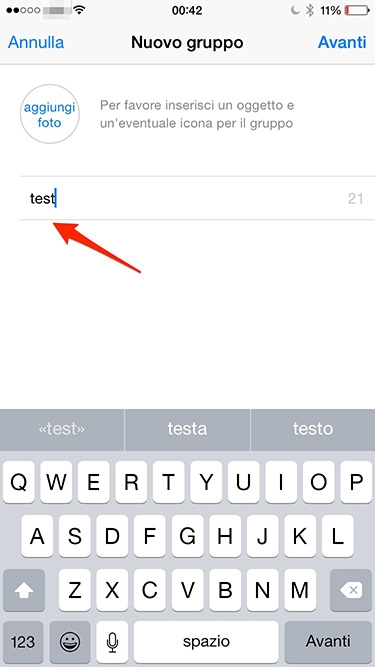Tap the spazio space bar

point(206,642)
